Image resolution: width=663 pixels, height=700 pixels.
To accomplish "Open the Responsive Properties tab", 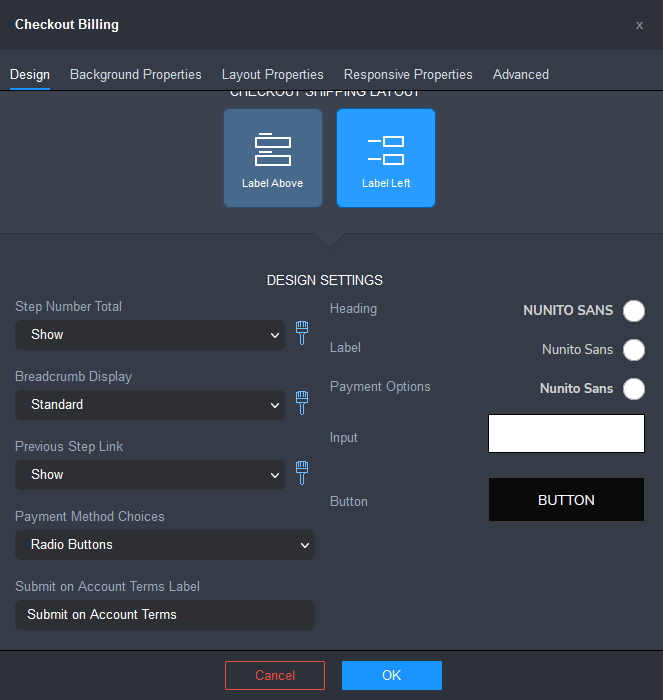I will click(408, 75).
